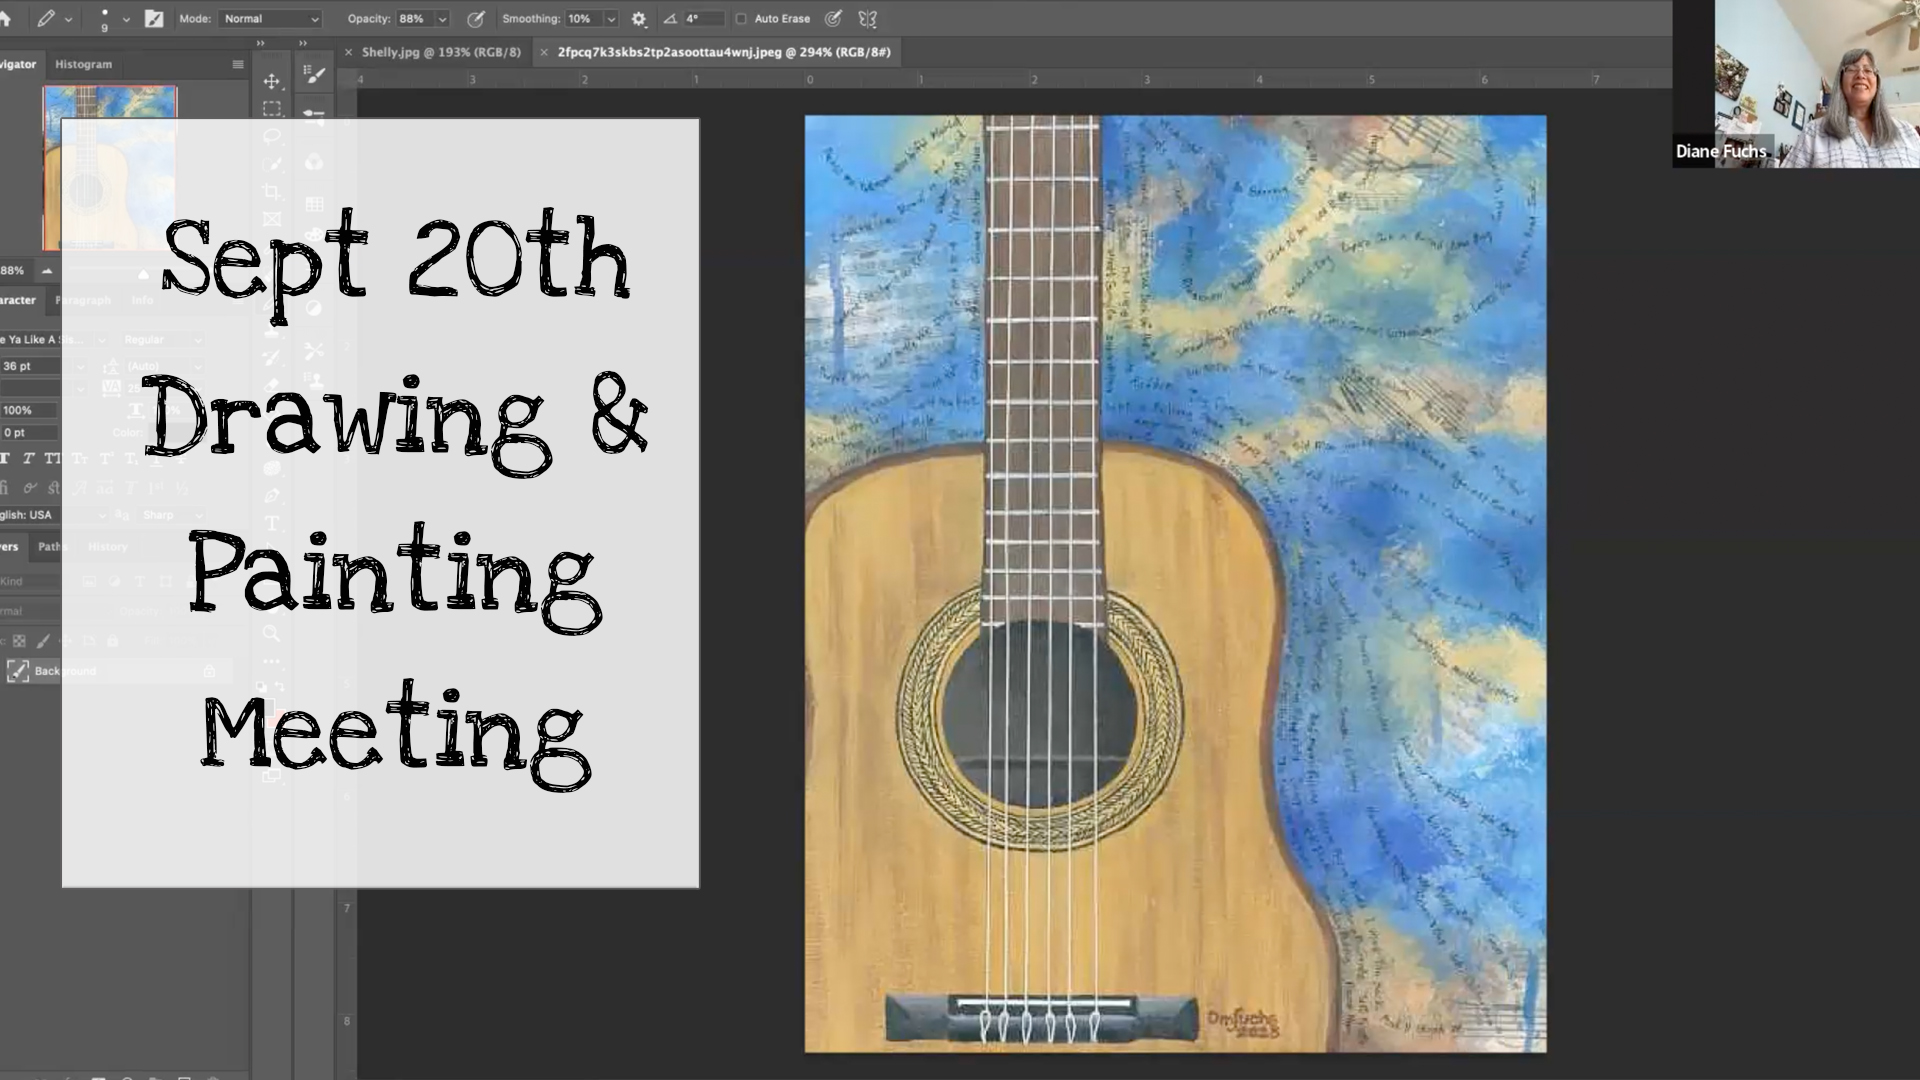Click the brush angle icon
This screenshot has width=1920, height=1080.
(x=670, y=19)
